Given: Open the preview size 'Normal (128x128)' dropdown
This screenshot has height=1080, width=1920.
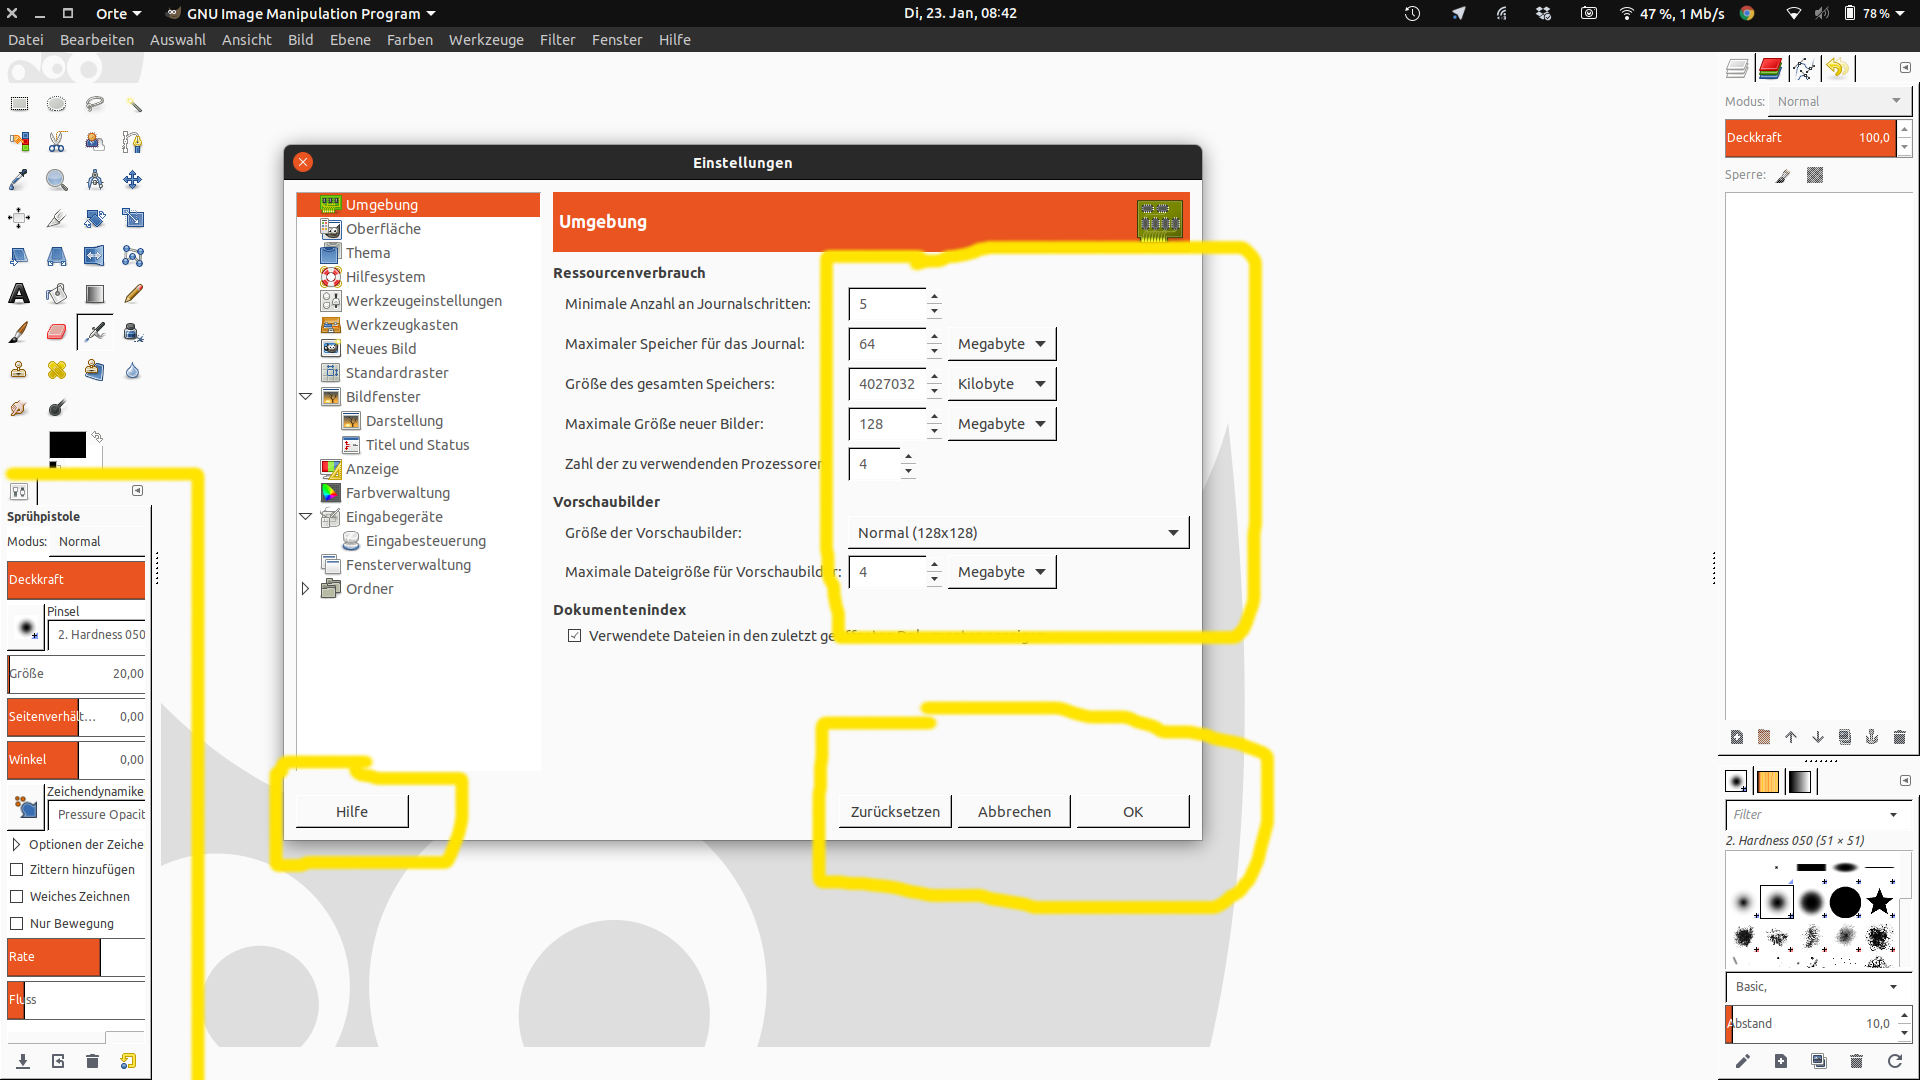Looking at the screenshot, I should point(1018,533).
